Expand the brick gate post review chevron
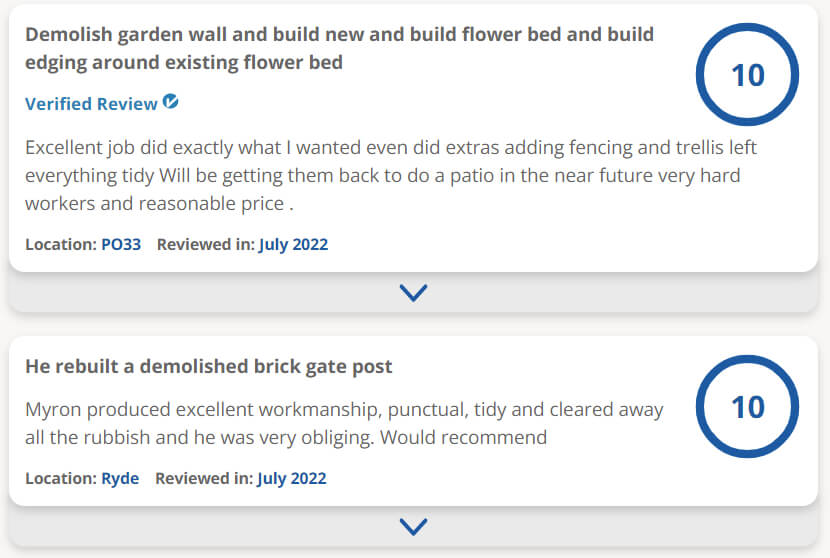Viewport: 830px width, 558px height. tap(413, 526)
